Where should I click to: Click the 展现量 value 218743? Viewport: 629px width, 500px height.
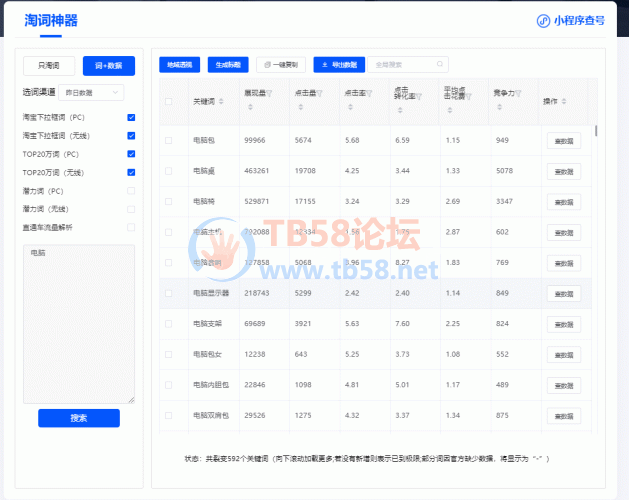click(257, 293)
